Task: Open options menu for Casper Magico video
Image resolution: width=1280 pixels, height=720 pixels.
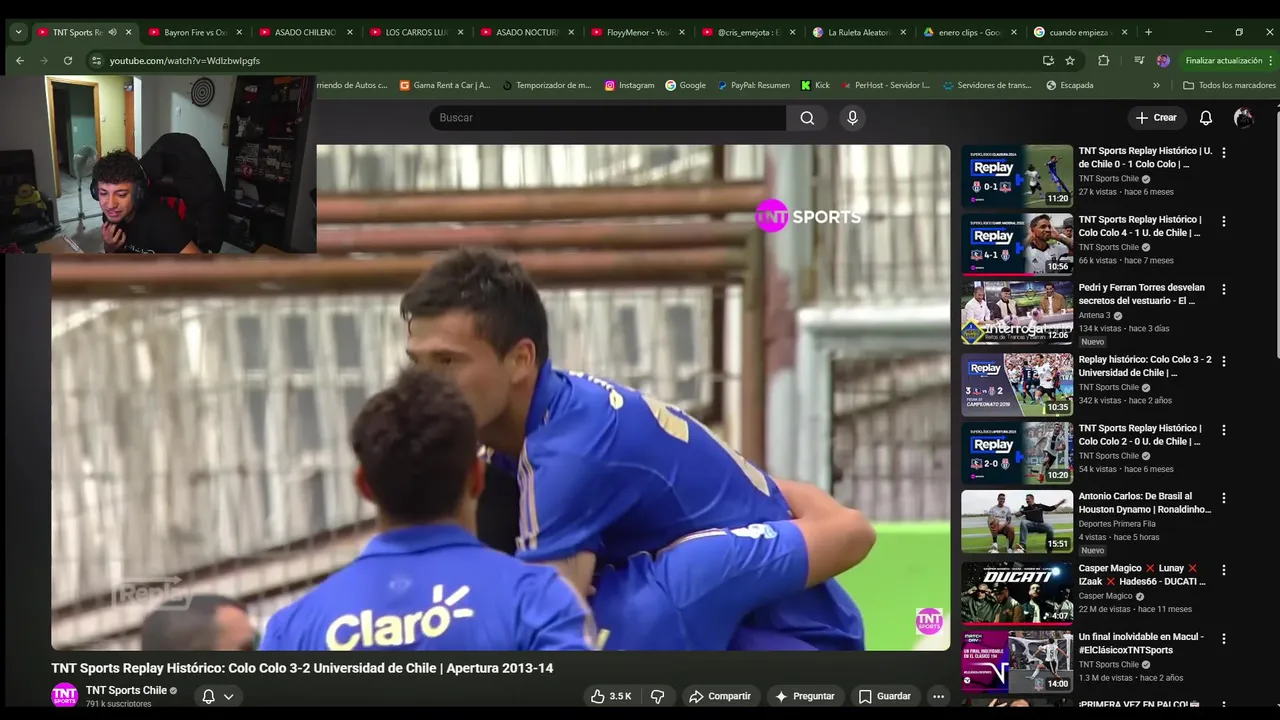Action: click(x=1223, y=570)
